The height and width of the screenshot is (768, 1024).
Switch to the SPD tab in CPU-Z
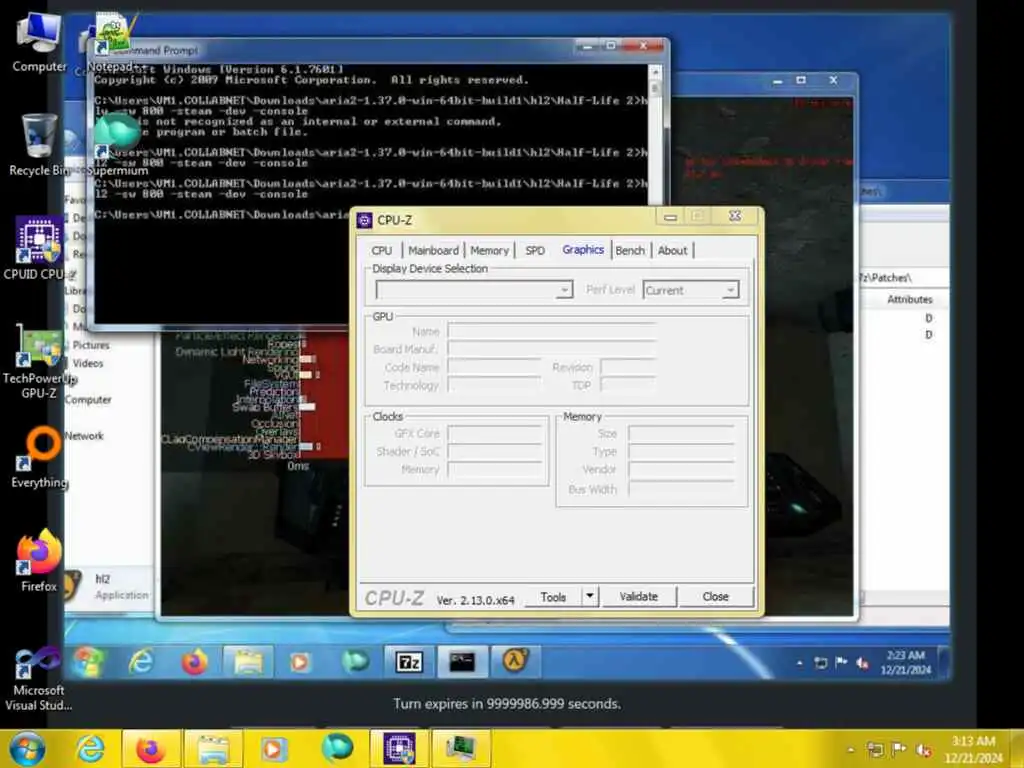click(x=535, y=250)
